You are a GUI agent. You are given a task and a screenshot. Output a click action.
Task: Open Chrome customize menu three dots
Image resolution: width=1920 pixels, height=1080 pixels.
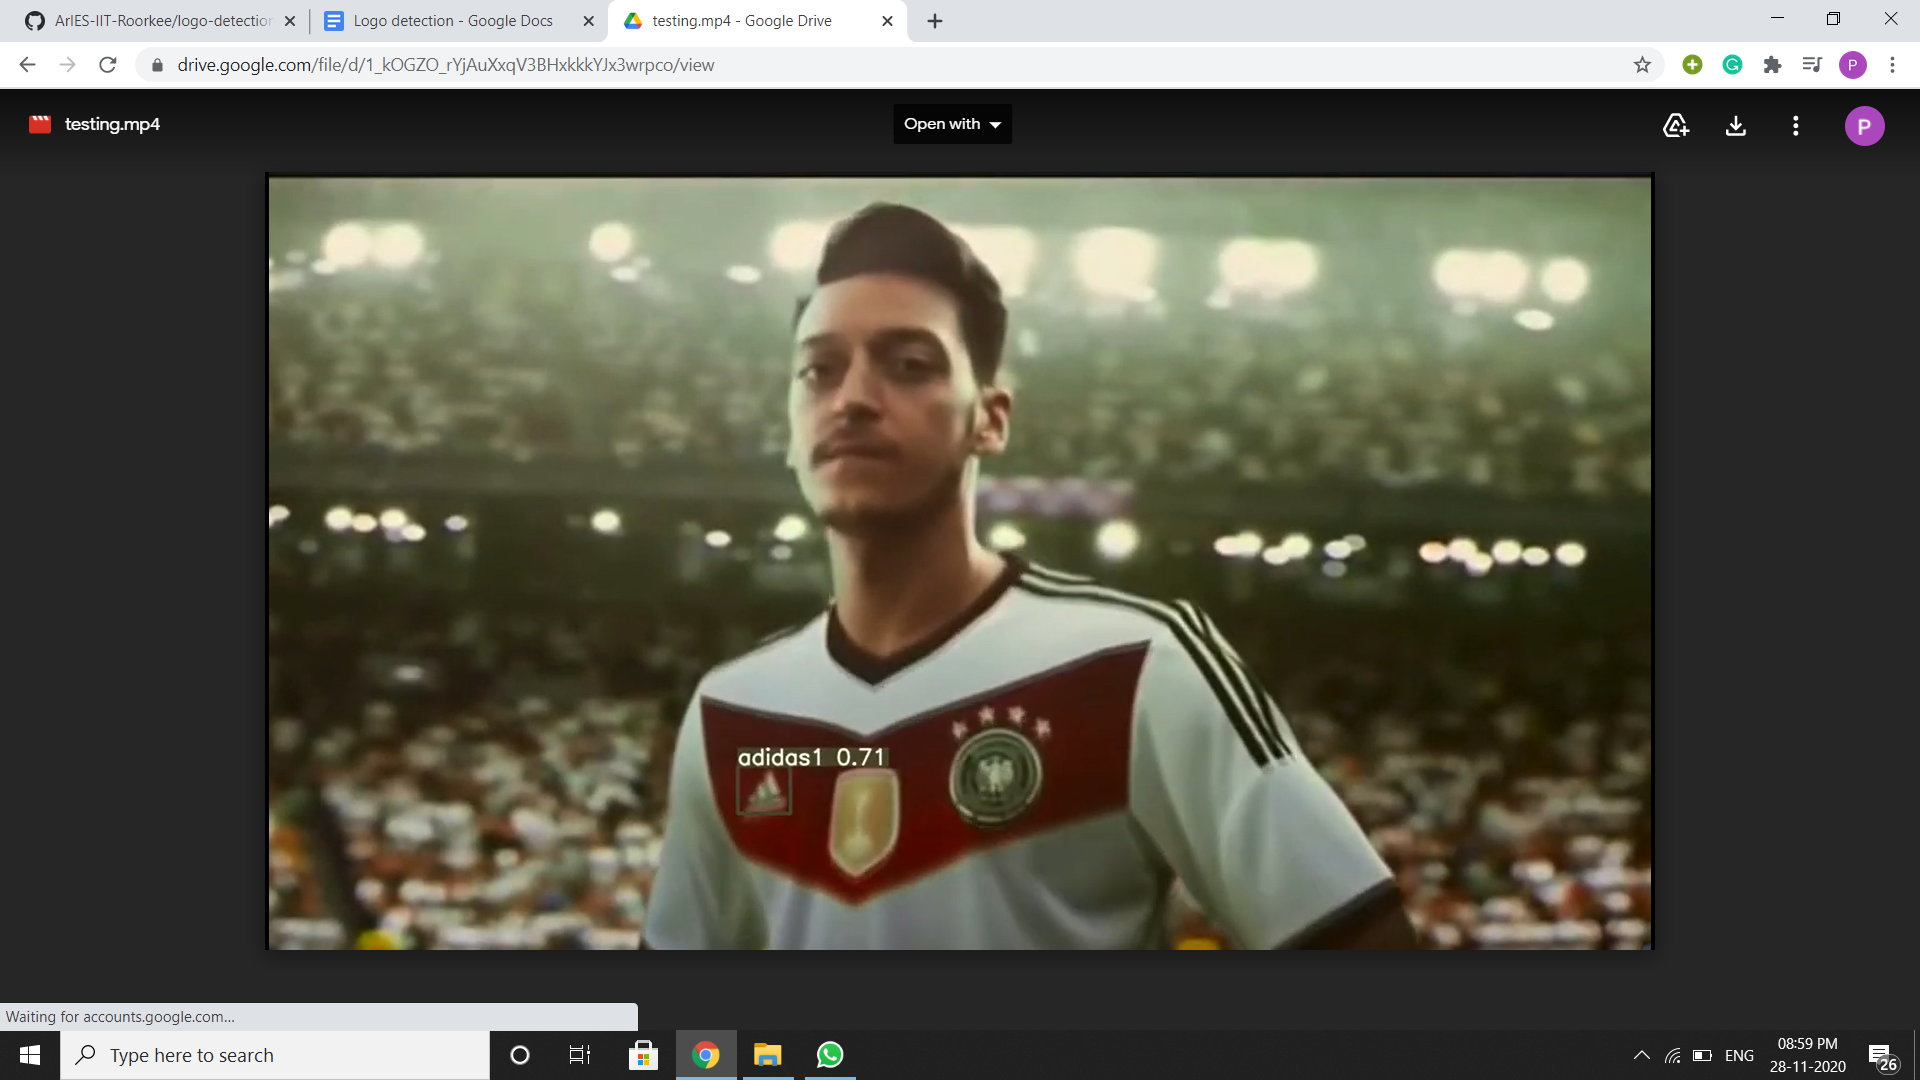1892,65
